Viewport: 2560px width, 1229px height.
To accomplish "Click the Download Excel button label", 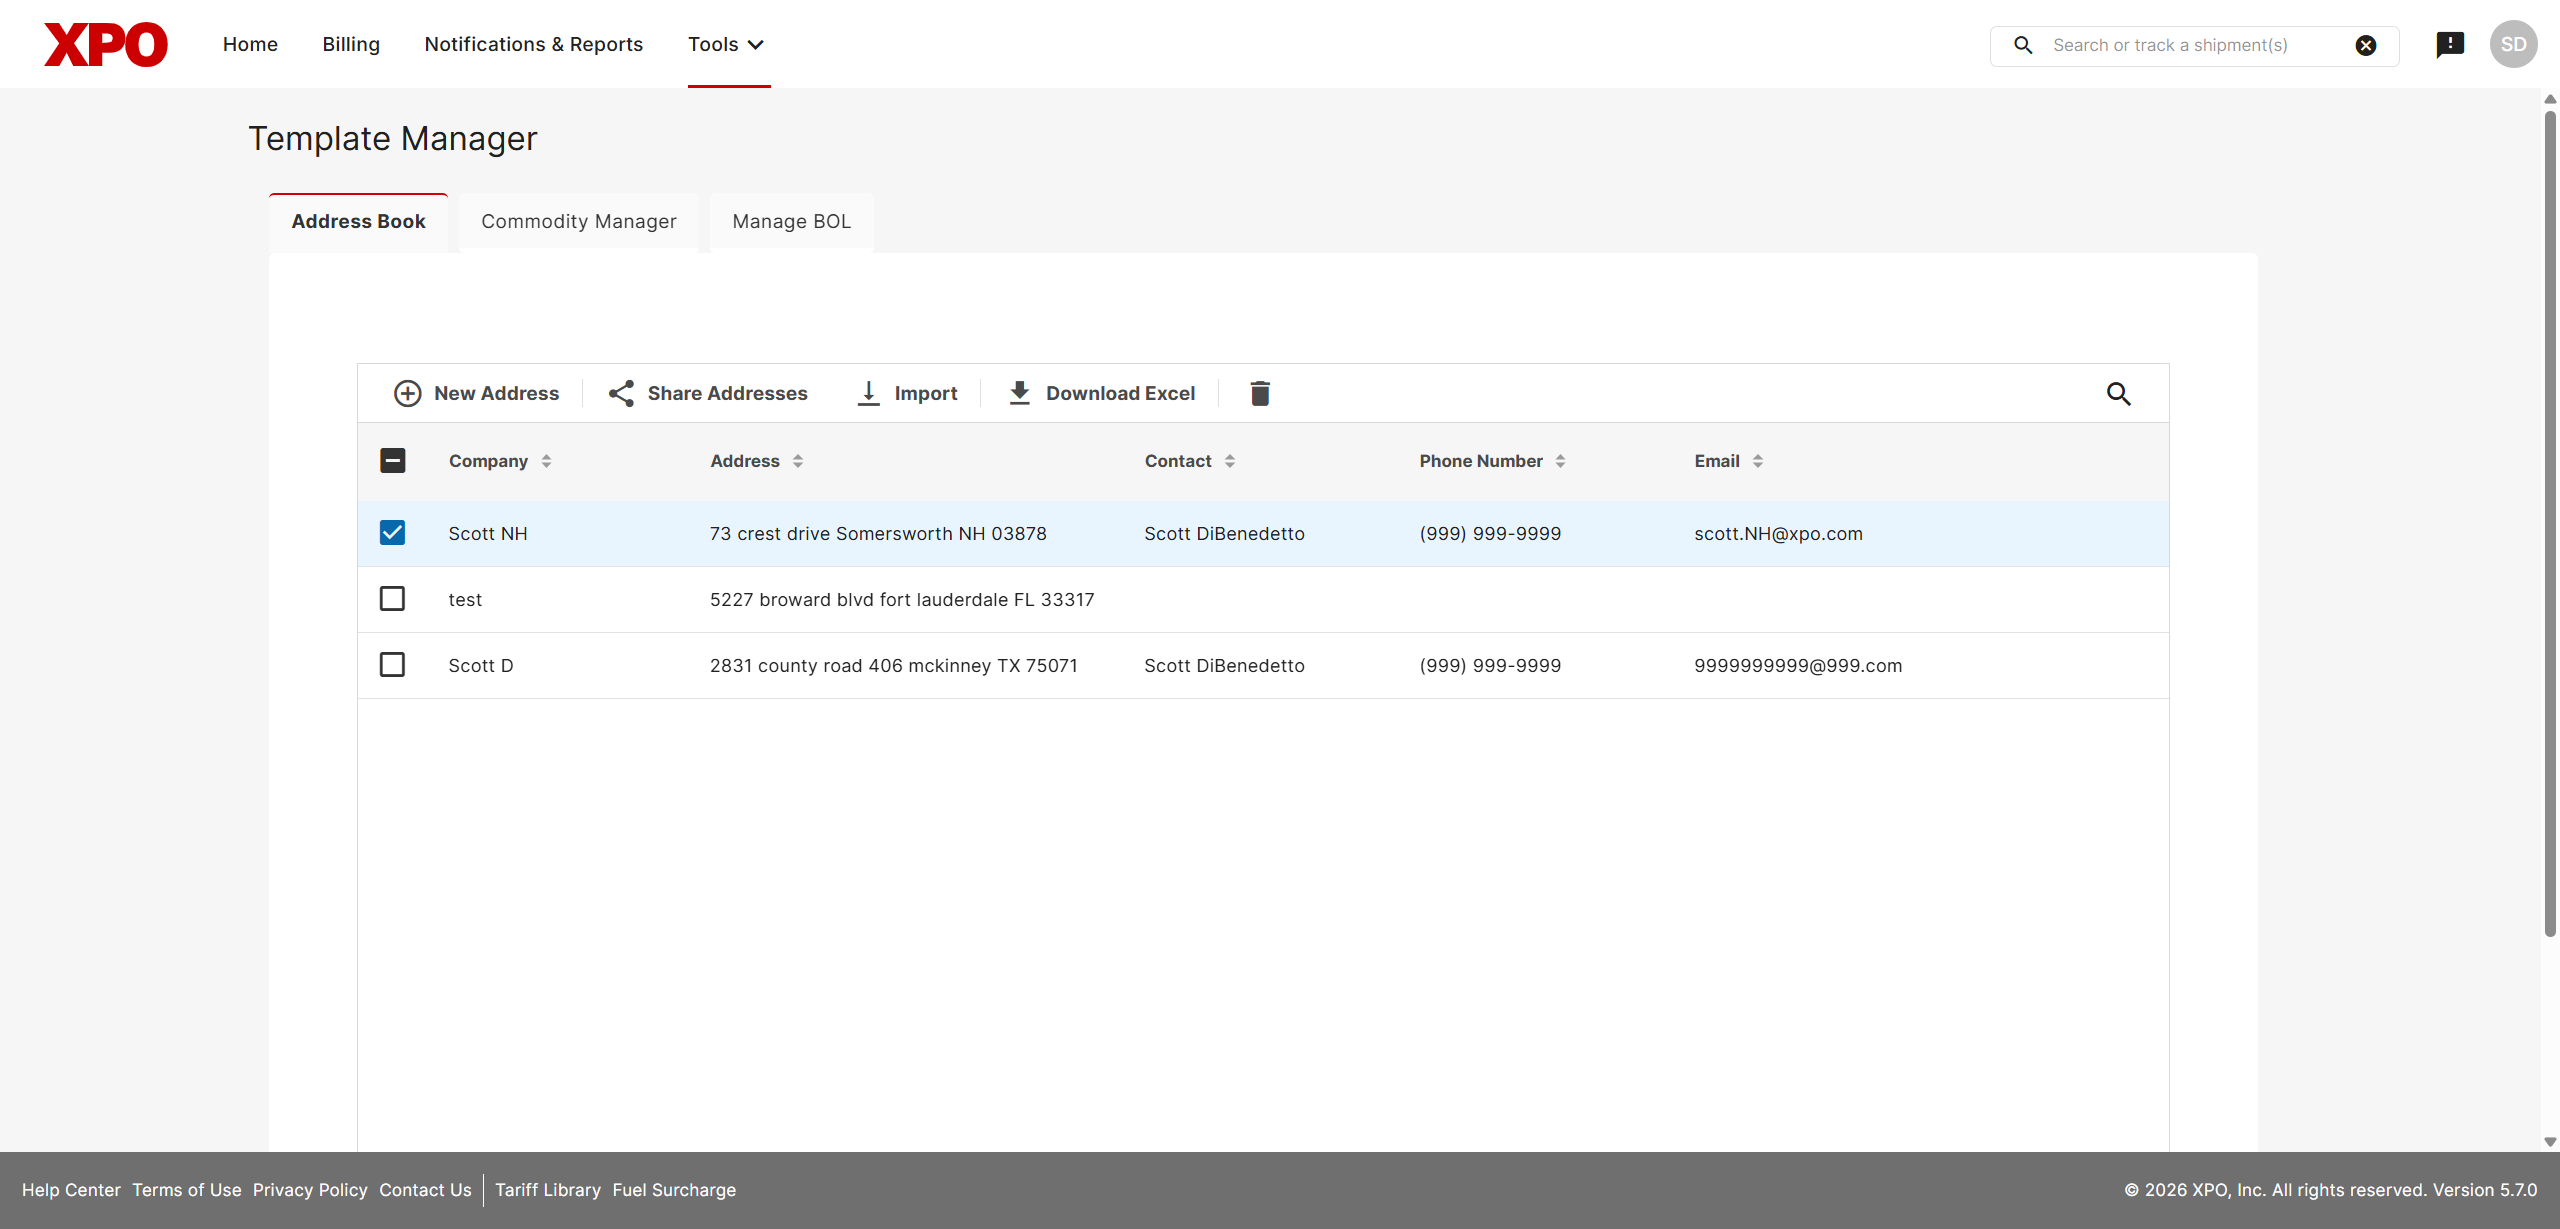I will click(x=1121, y=394).
